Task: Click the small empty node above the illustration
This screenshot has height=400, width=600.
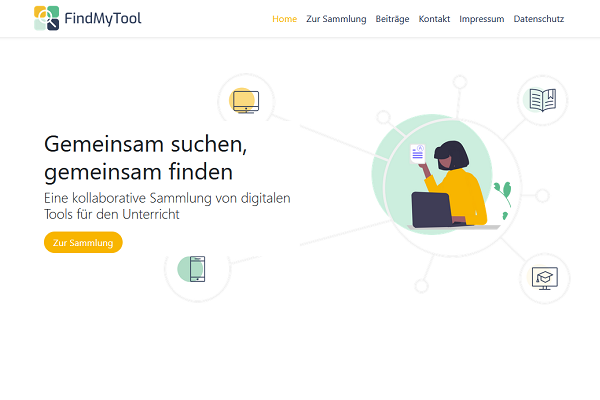Action: click(x=460, y=82)
